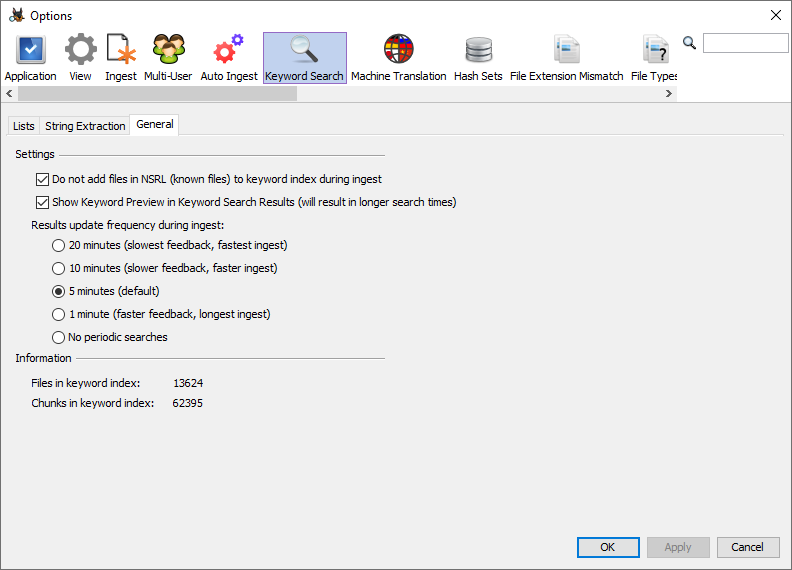This screenshot has height=570, width=792.
Task: Open the Auto Ingest options category
Action: tap(229, 58)
